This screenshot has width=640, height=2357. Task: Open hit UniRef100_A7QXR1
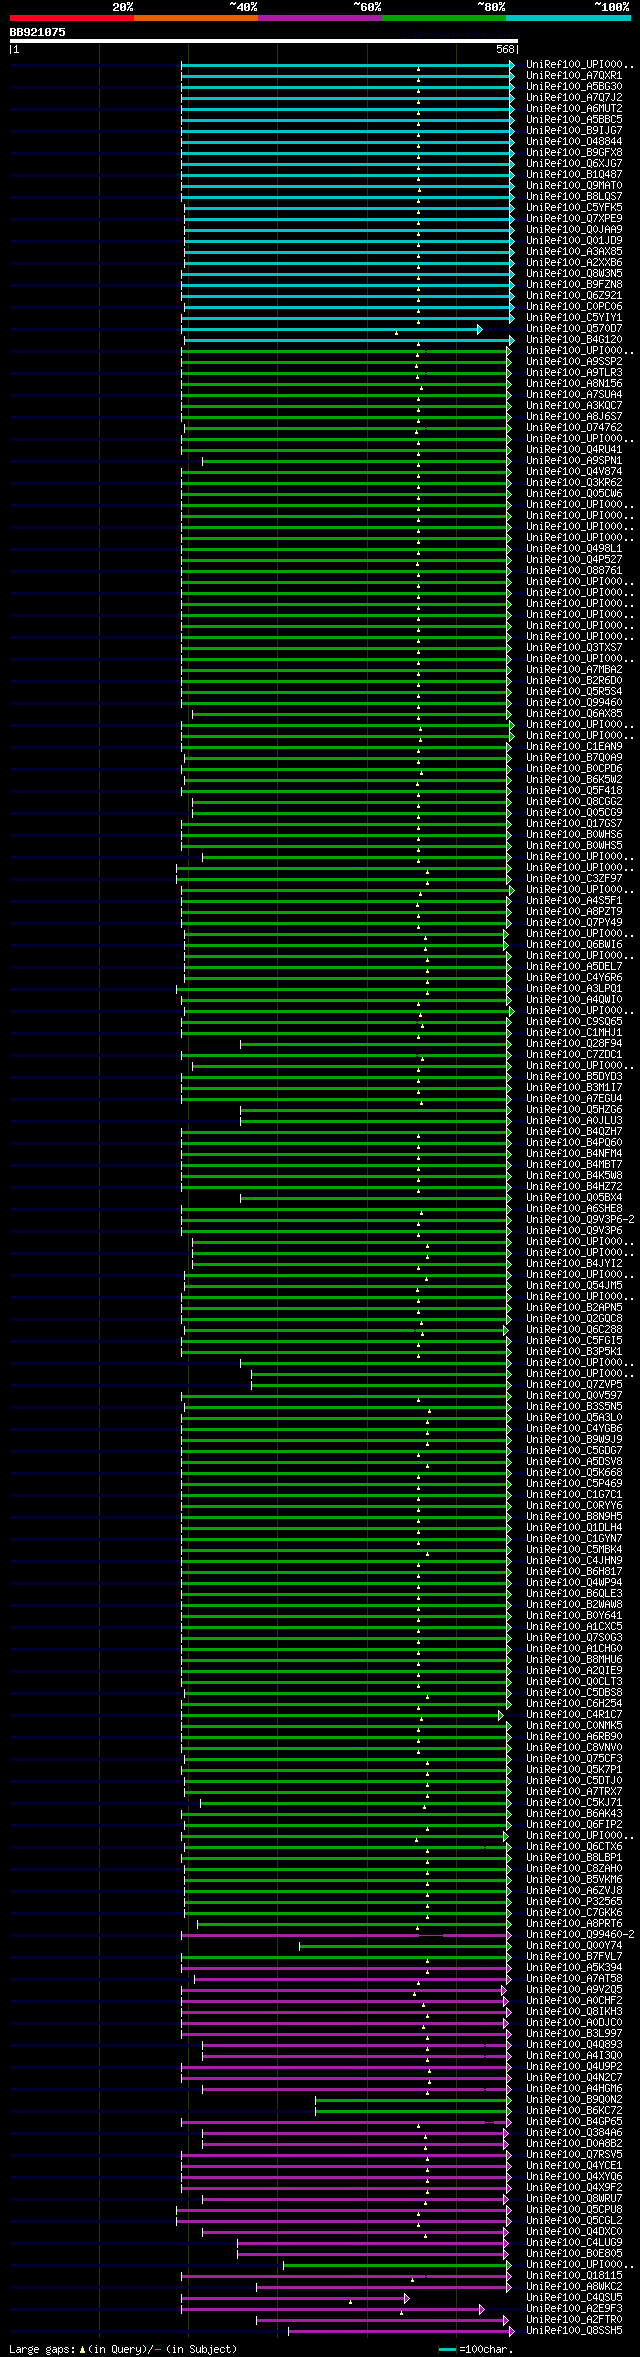point(574,75)
